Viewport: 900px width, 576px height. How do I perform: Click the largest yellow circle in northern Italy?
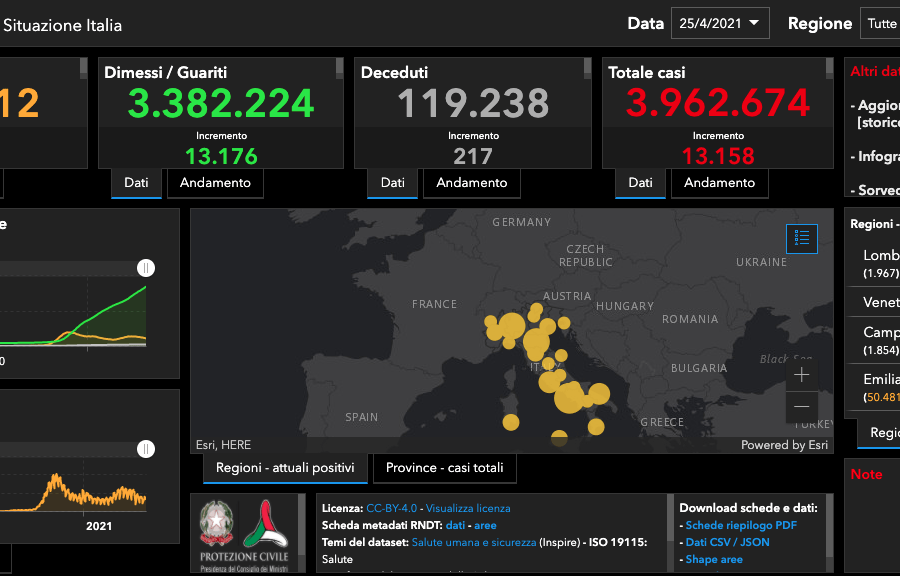(x=511, y=326)
